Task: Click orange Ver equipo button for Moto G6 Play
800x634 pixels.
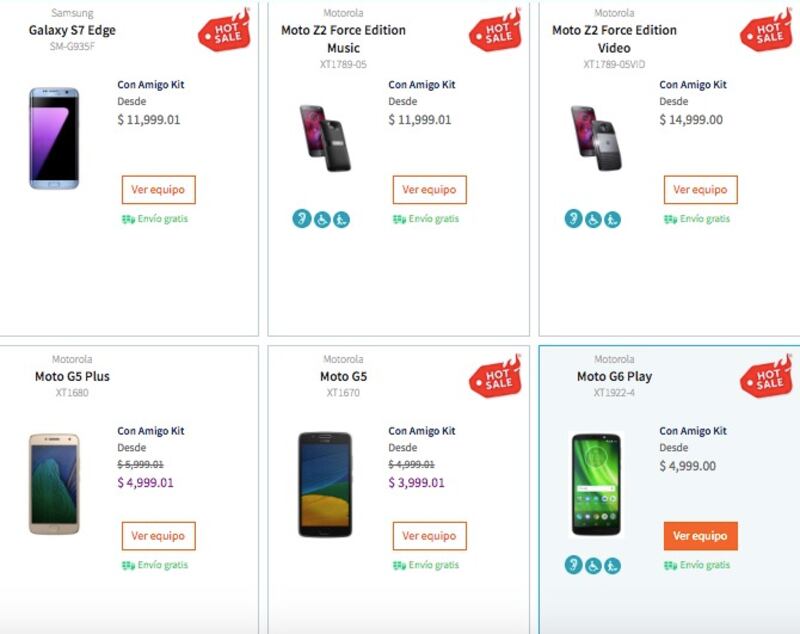Action: coord(700,535)
